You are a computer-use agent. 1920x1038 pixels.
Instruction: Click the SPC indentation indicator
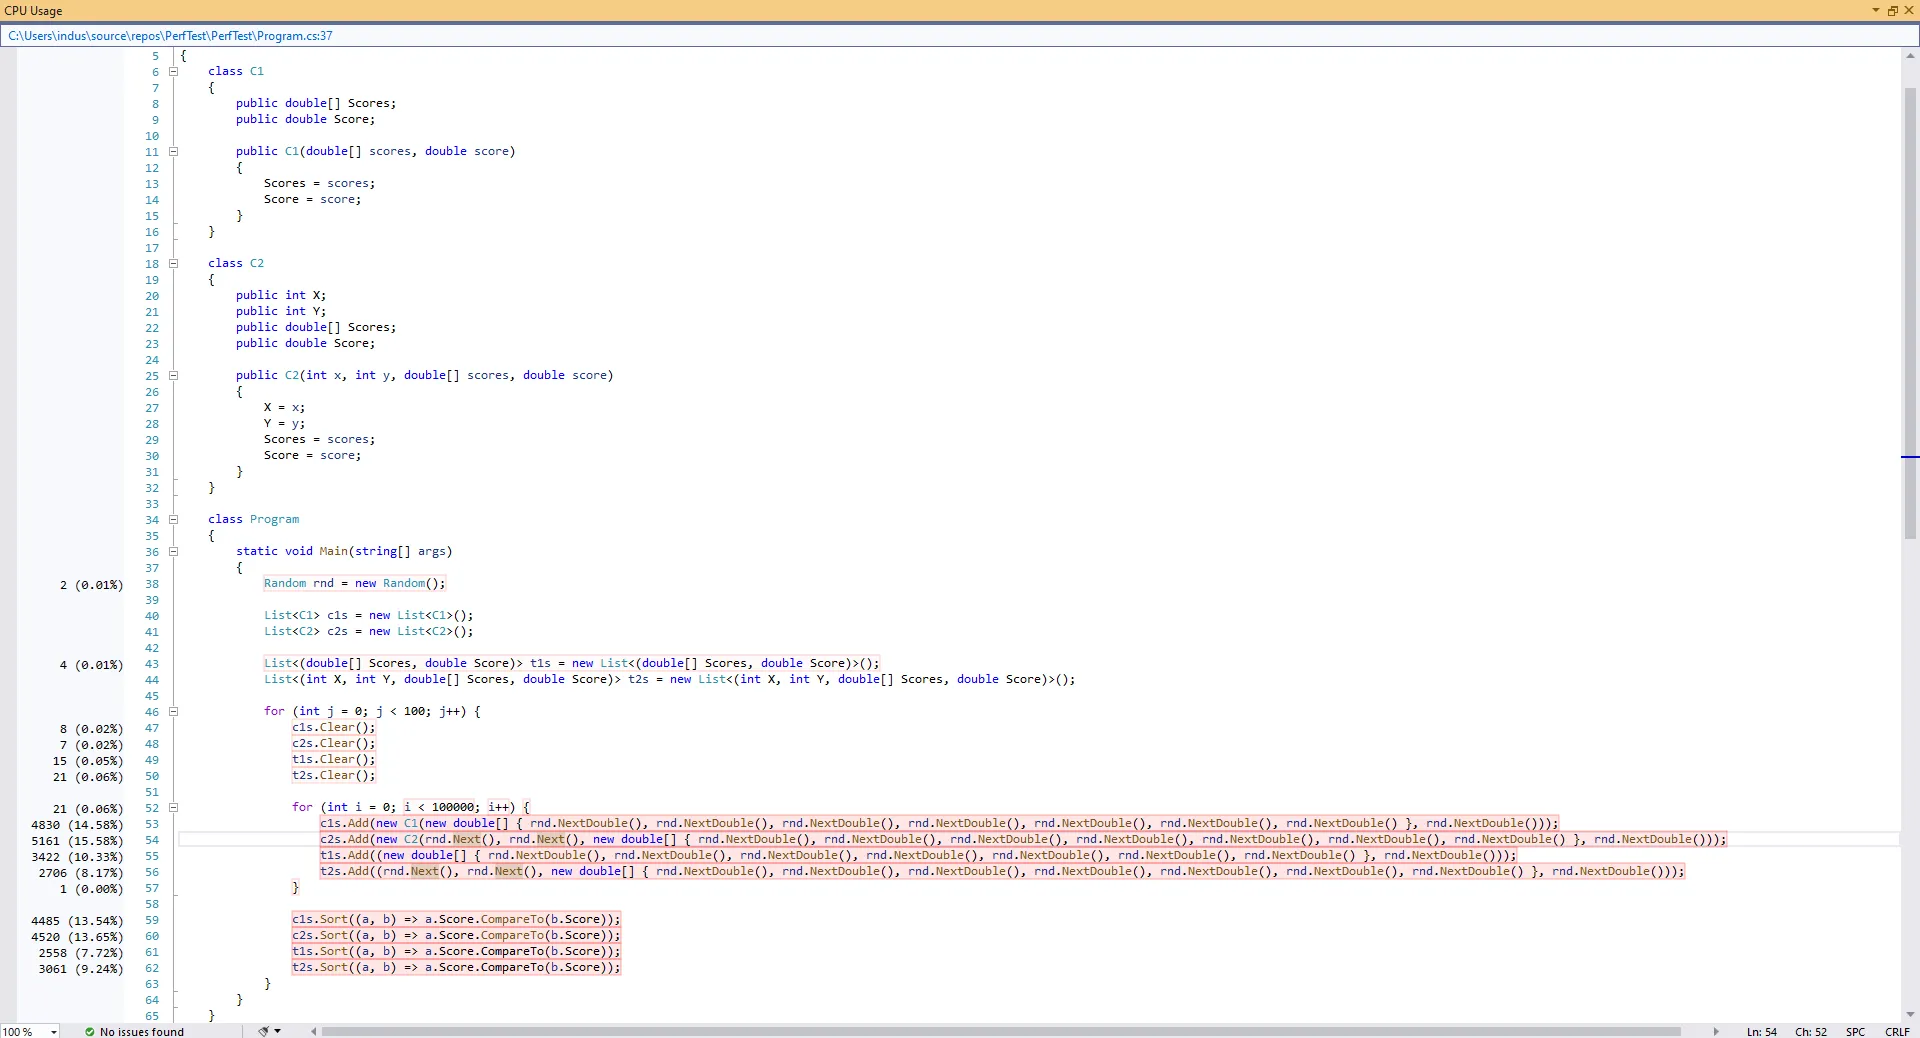pyautogui.click(x=1856, y=1031)
